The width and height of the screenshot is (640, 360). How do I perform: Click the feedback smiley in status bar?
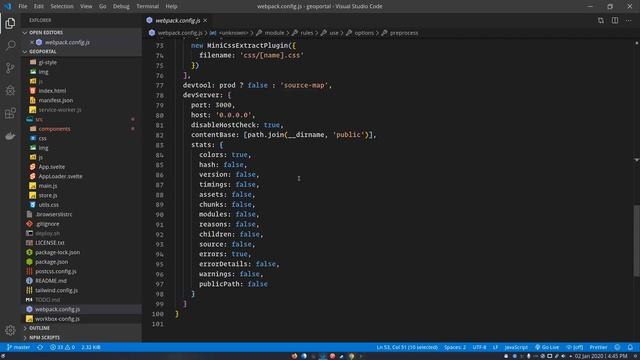point(618,347)
